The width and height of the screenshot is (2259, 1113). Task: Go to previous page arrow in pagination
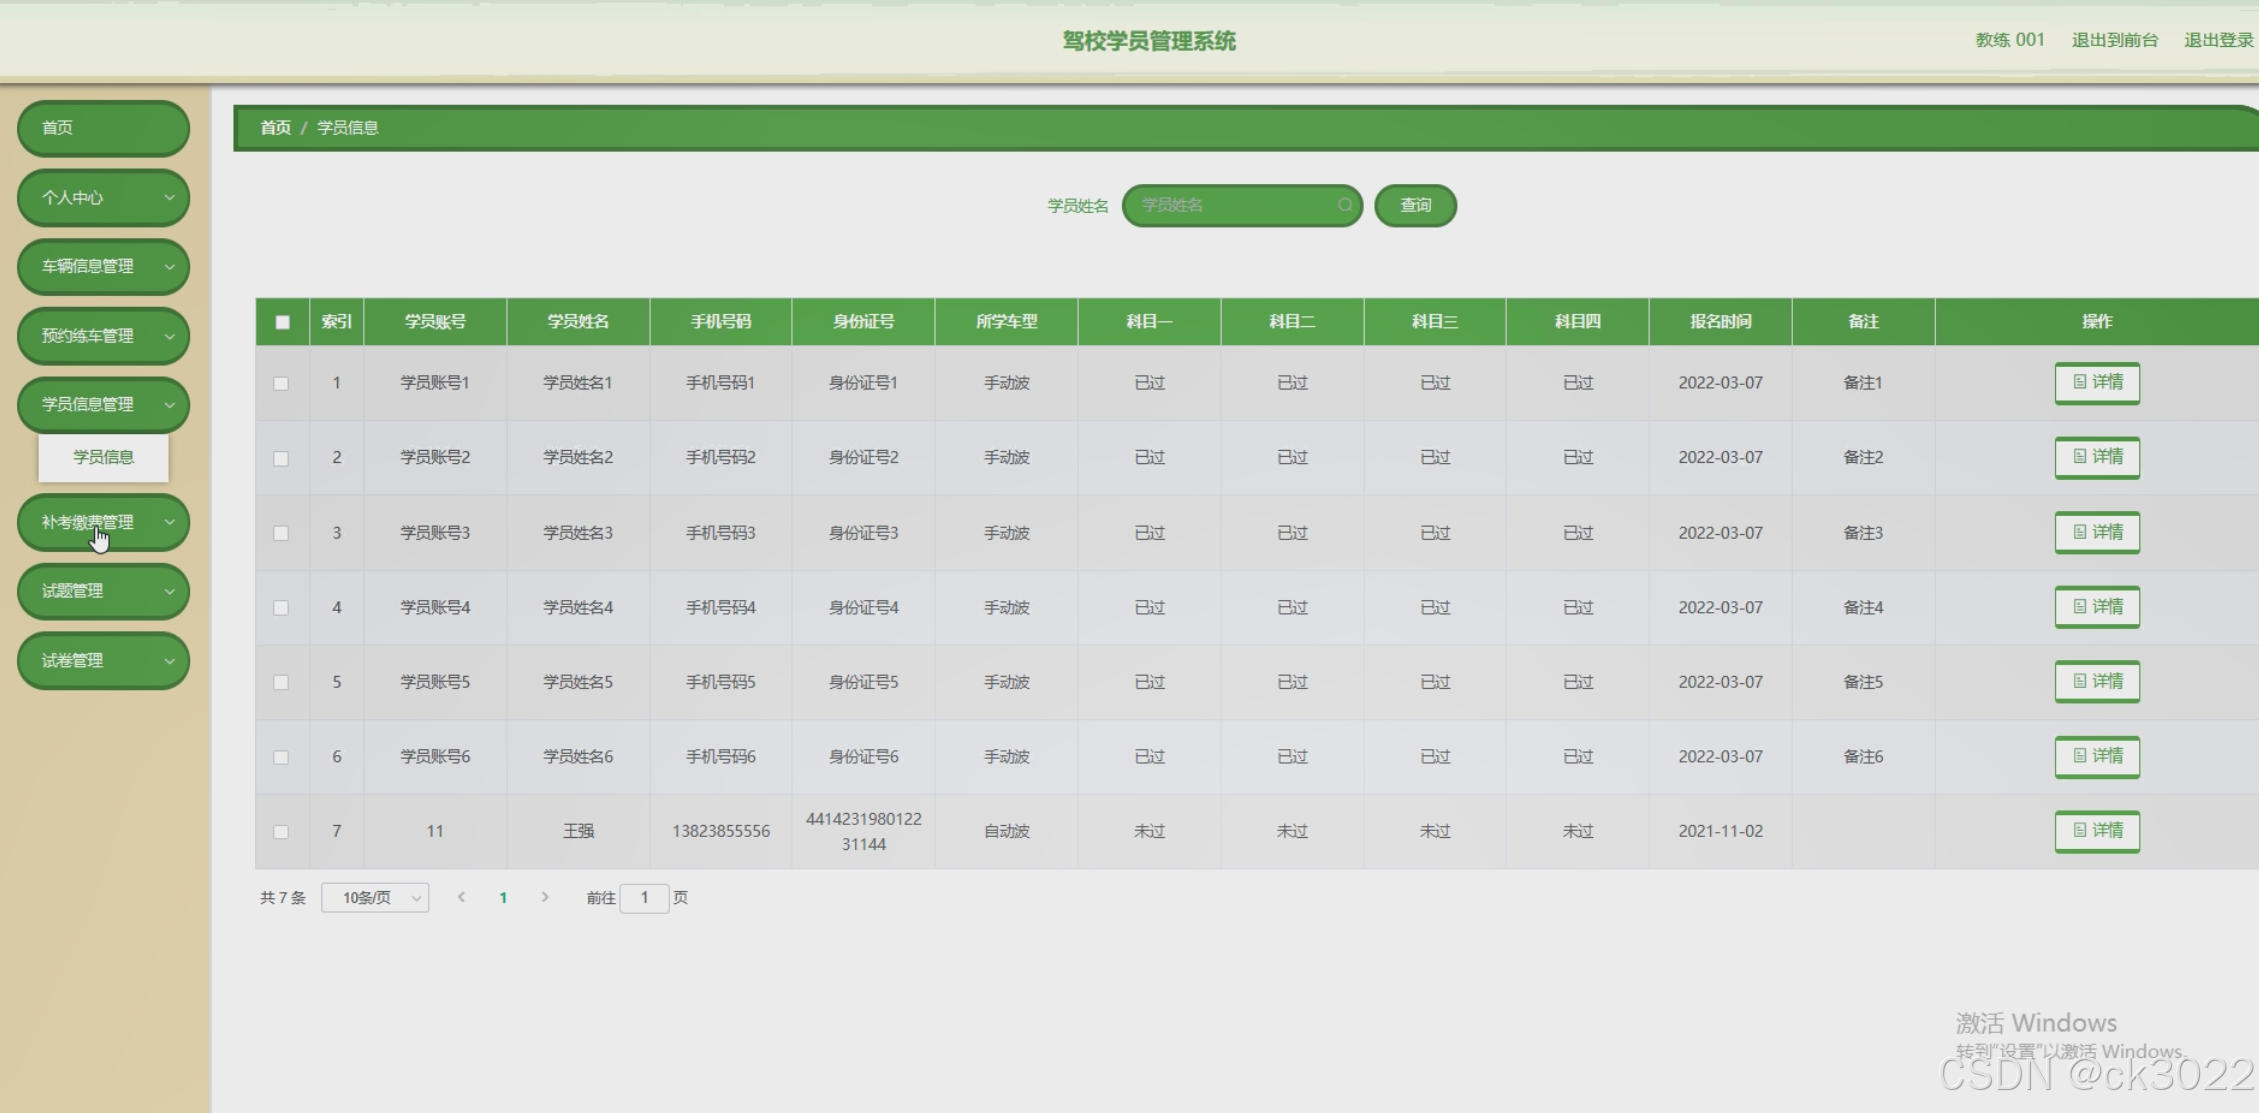461,897
